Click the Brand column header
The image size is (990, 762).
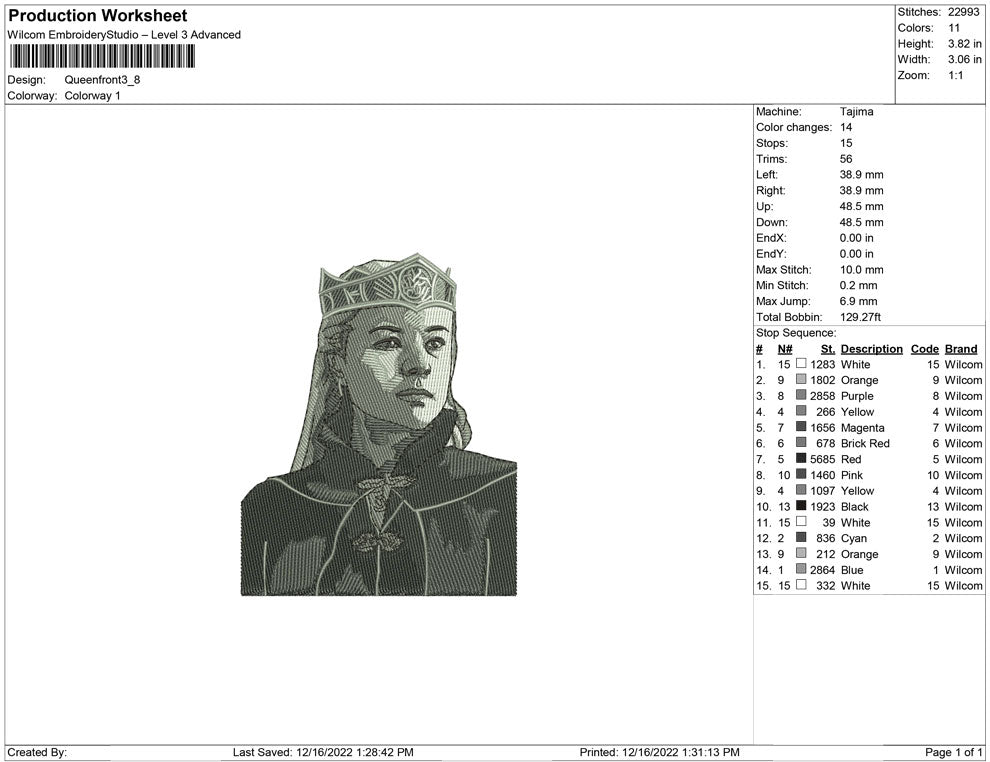coord(960,349)
